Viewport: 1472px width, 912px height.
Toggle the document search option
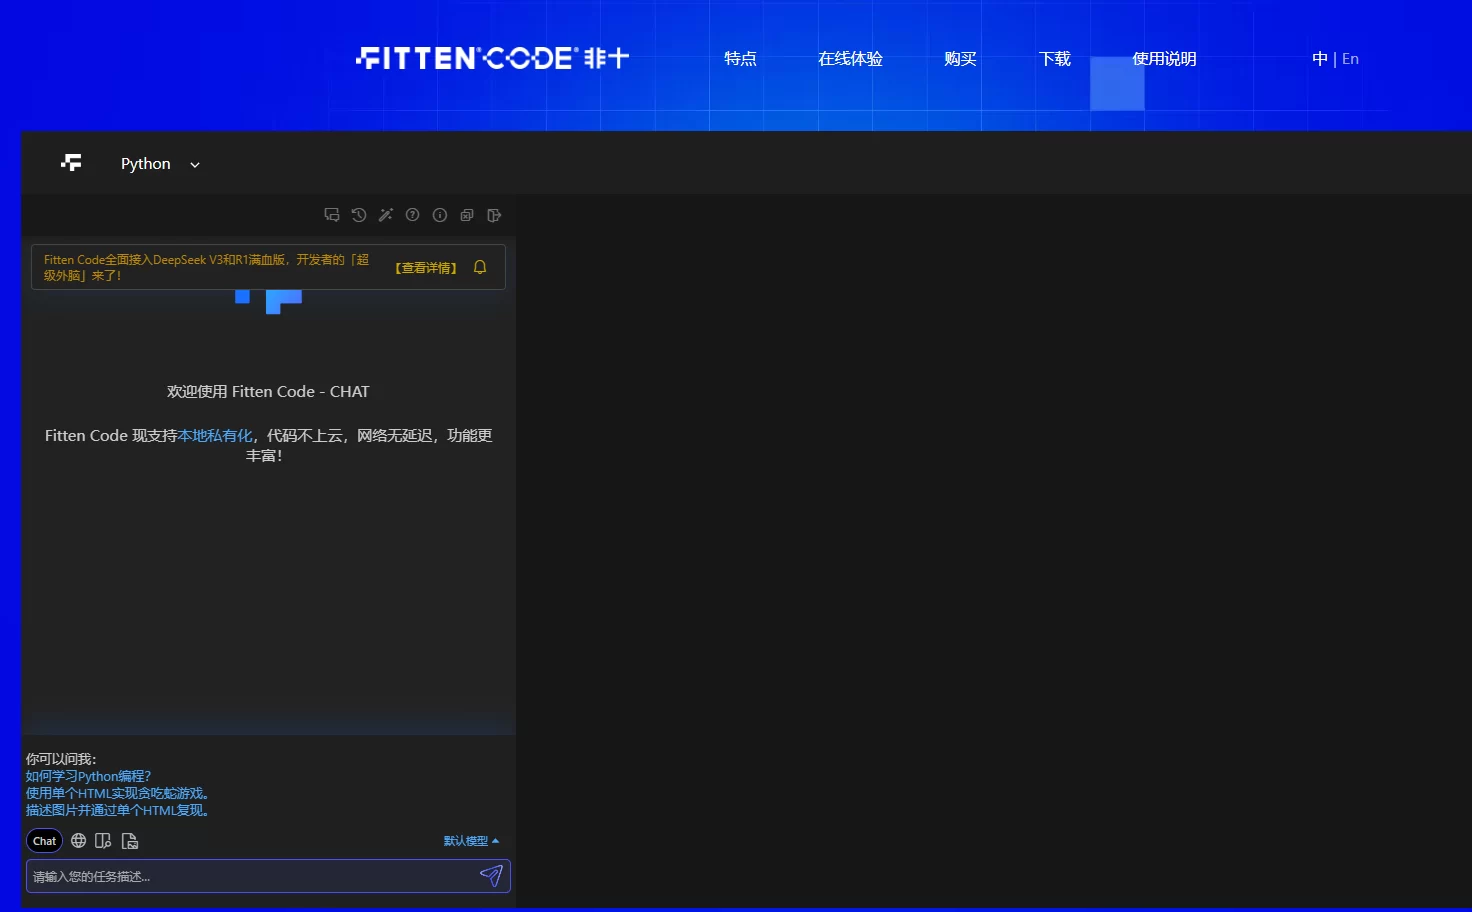(x=103, y=841)
